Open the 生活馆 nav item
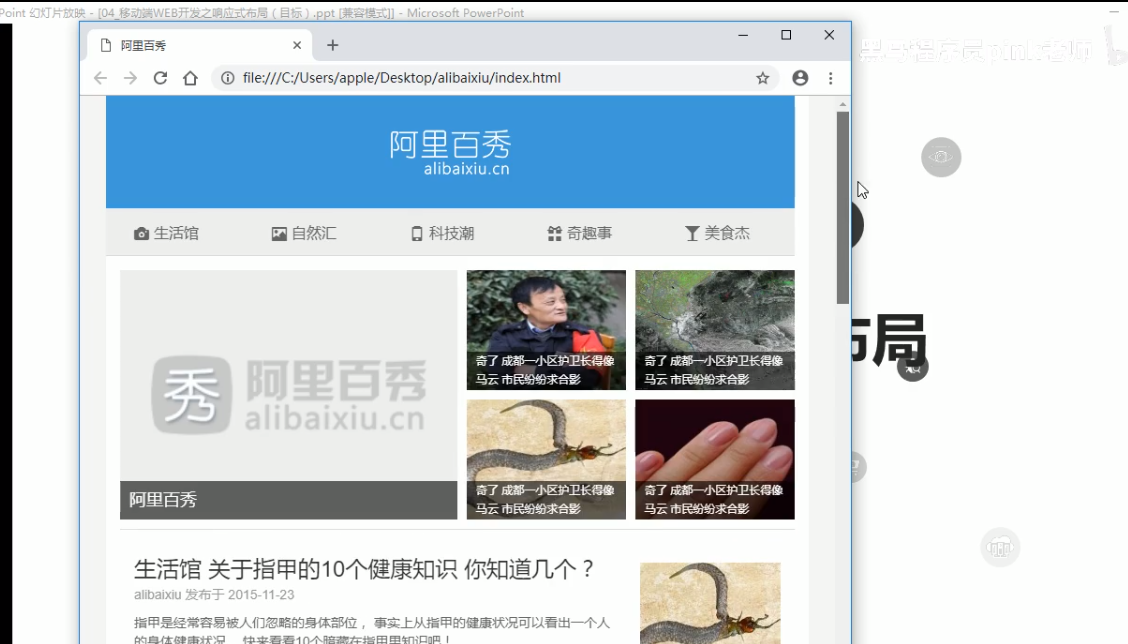The height and width of the screenshot is (644, 1128). (x=166, y=233)
